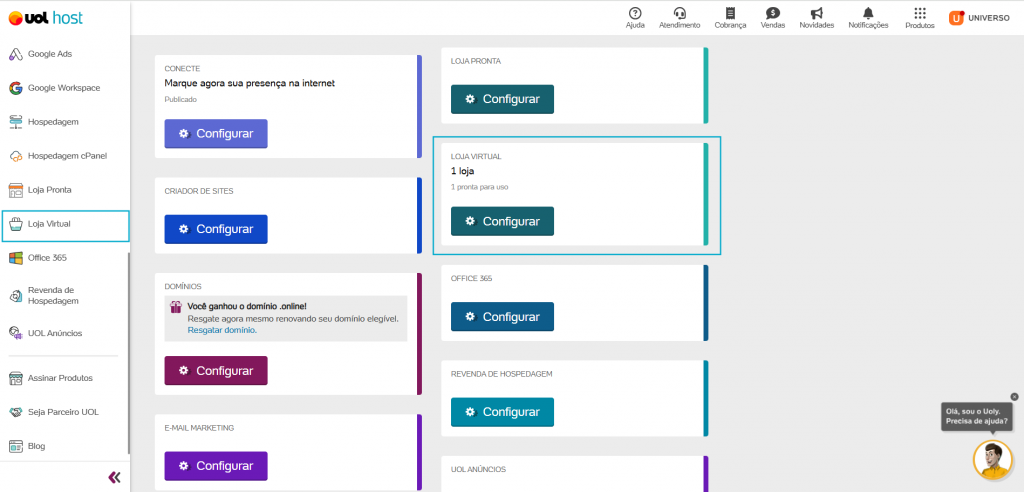
Task: Open Atendimento headset icon
Action: click(679, 13)
